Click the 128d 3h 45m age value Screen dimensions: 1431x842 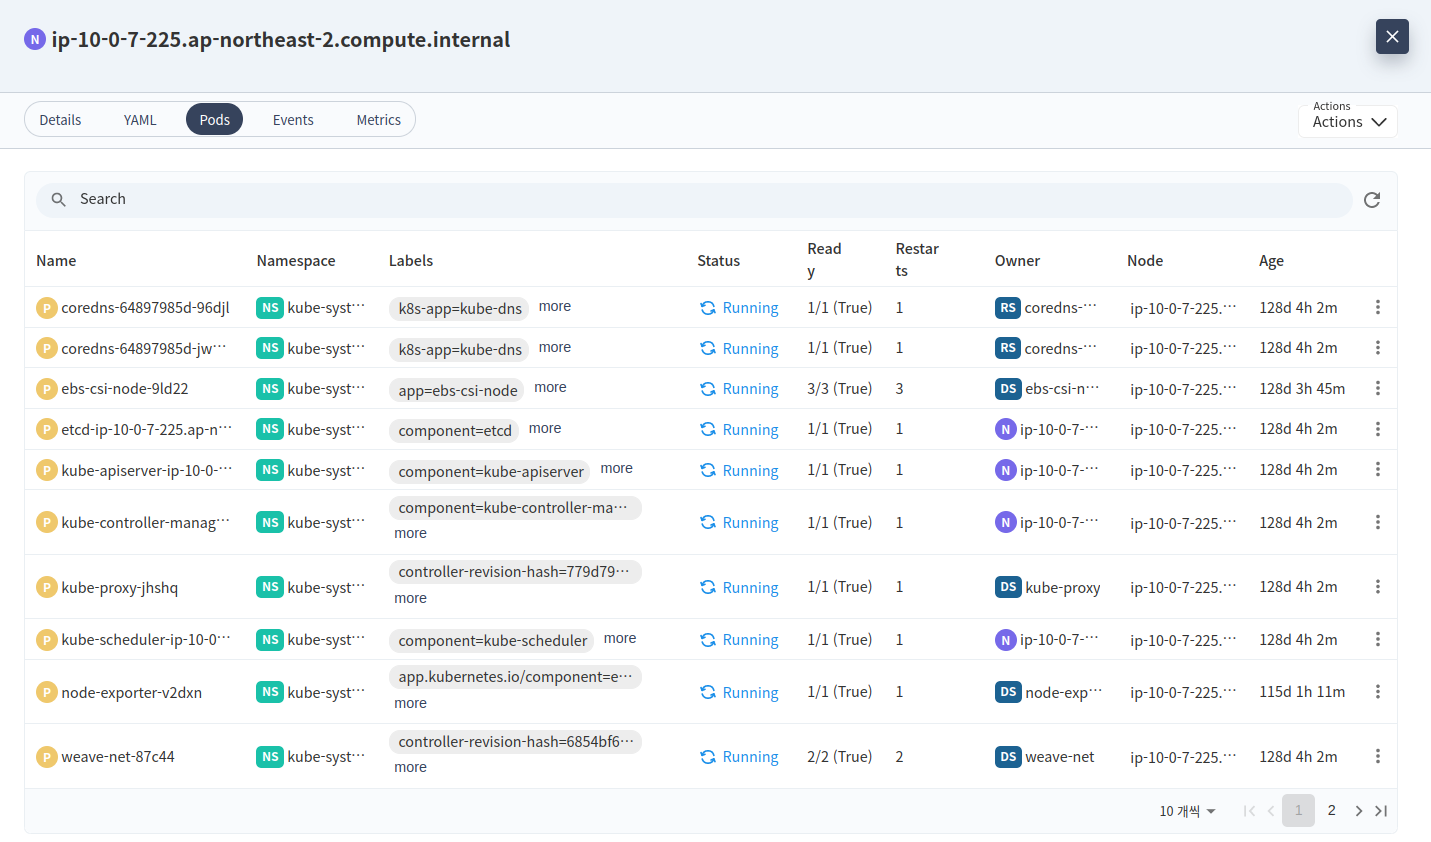pos(1302,388)
